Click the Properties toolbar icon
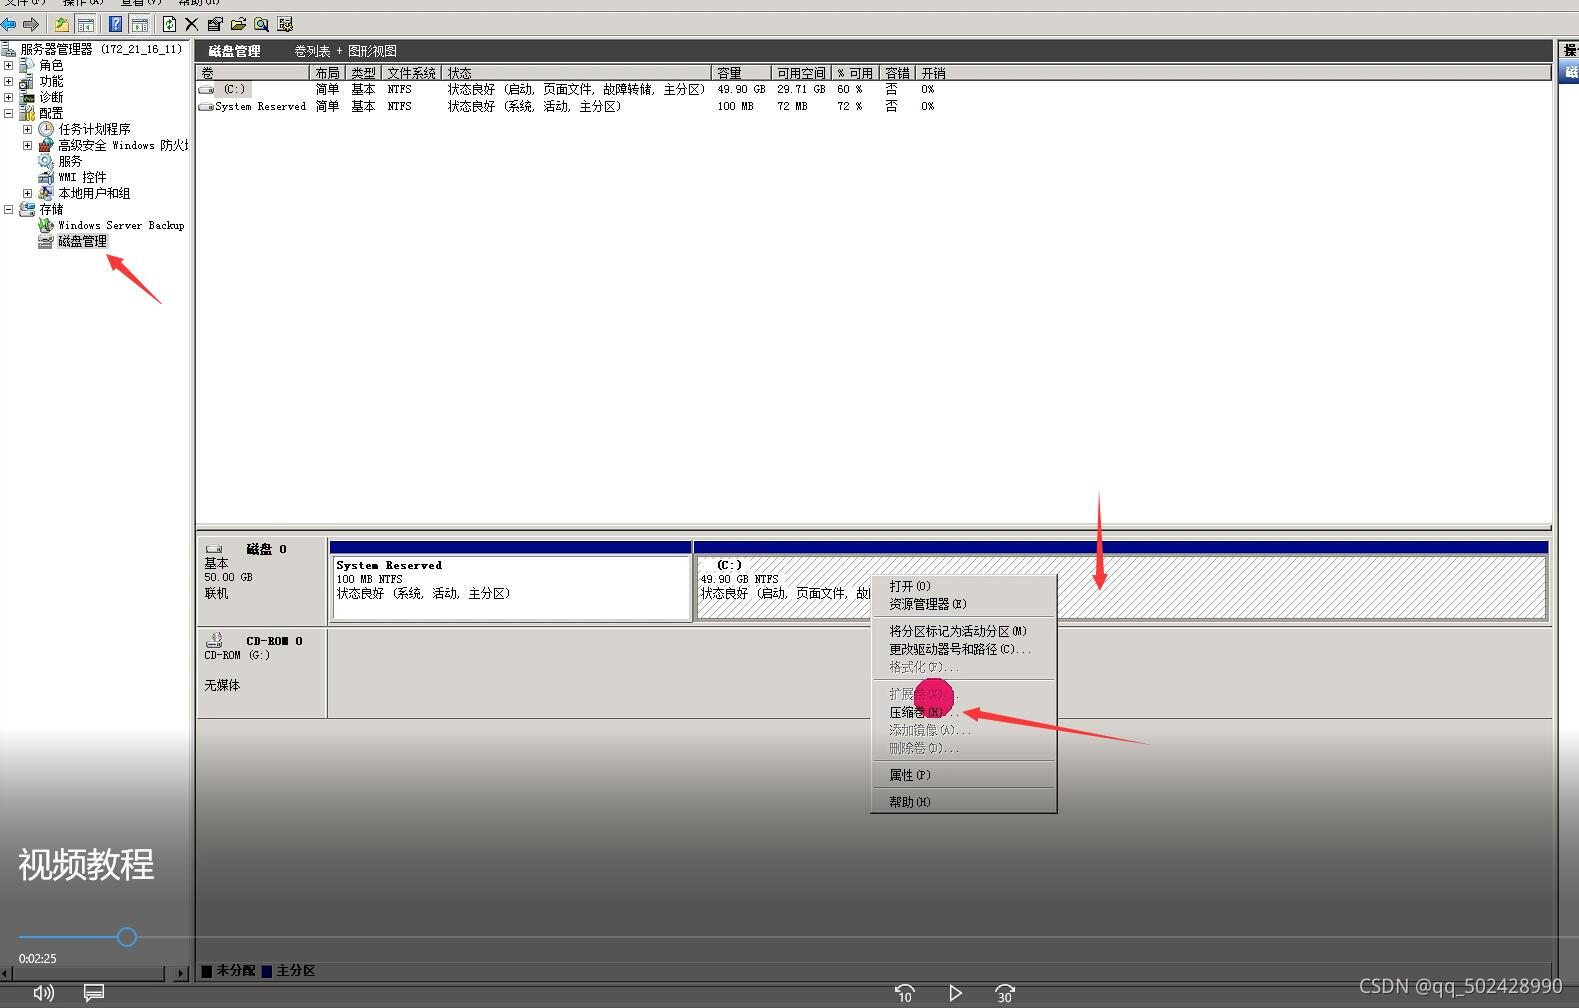Screen dimensions: 1579x1008 click(215, 24)
